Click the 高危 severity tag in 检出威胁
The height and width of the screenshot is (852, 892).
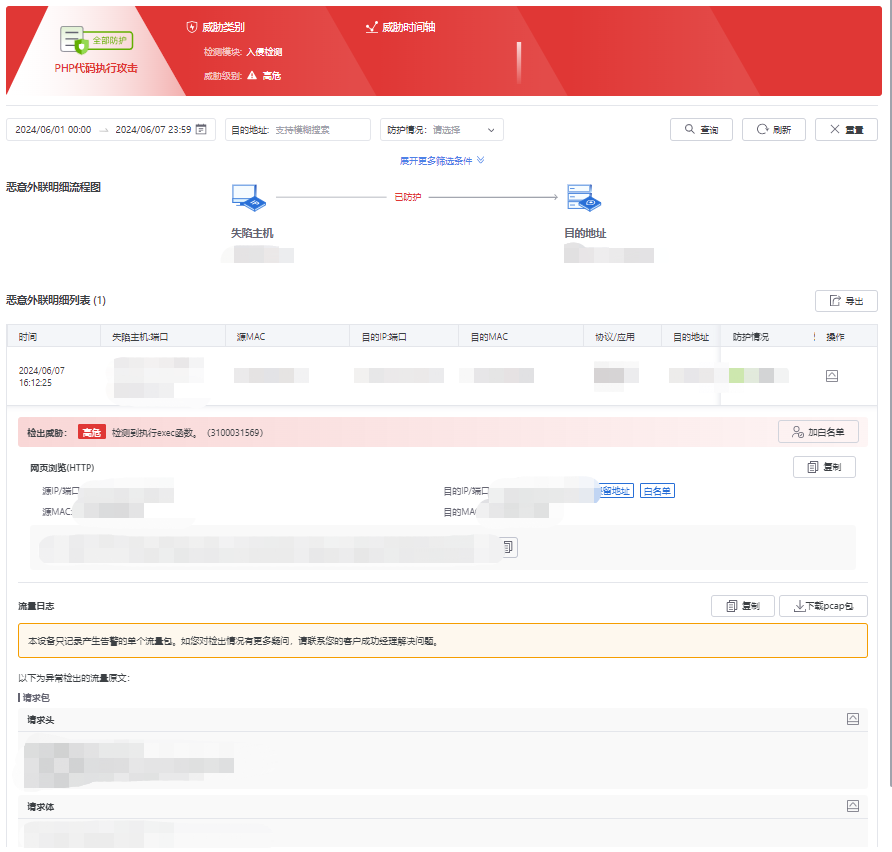(92, 432)
